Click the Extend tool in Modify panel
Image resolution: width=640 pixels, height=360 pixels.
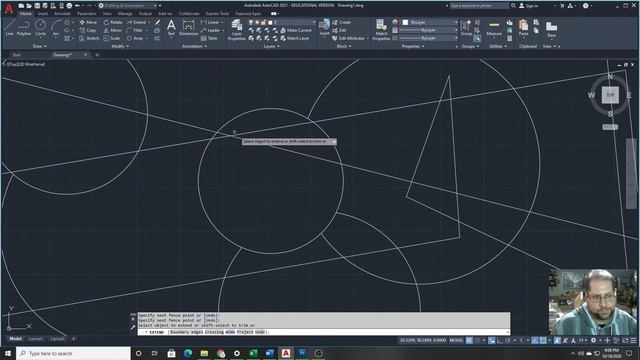coord(137,22)
